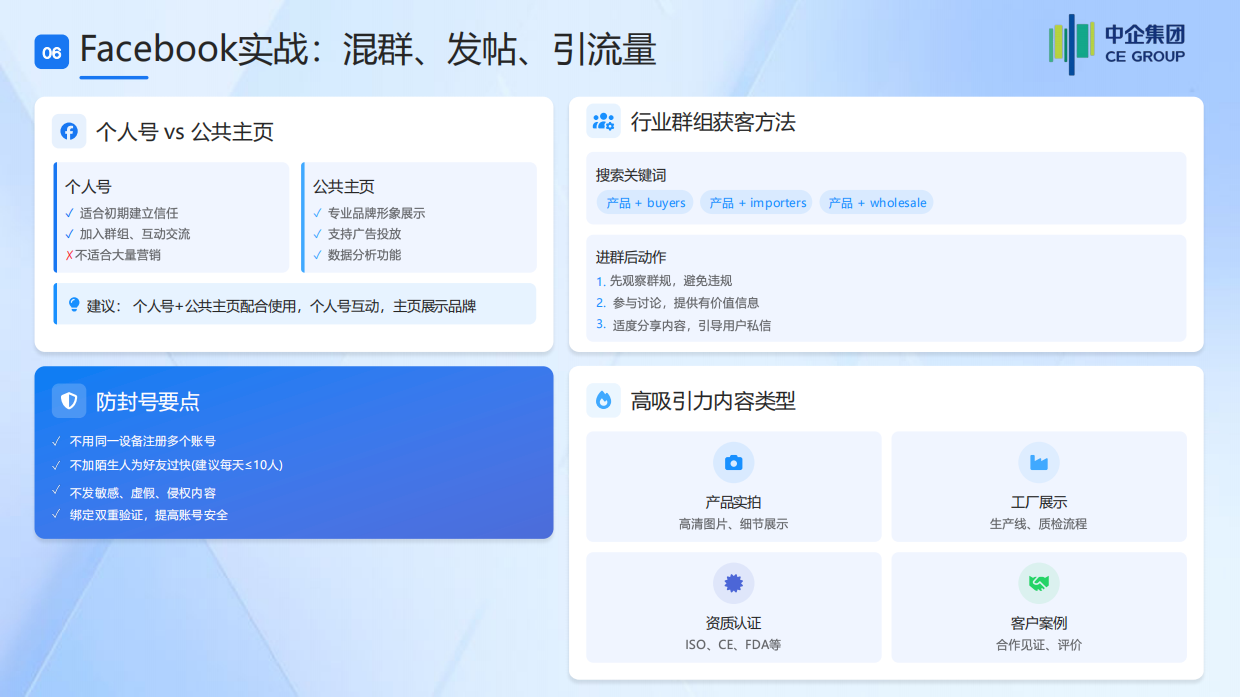Click the Facebook logo icon
Screen dimensions: 1240x697
(x=68, y=131)
